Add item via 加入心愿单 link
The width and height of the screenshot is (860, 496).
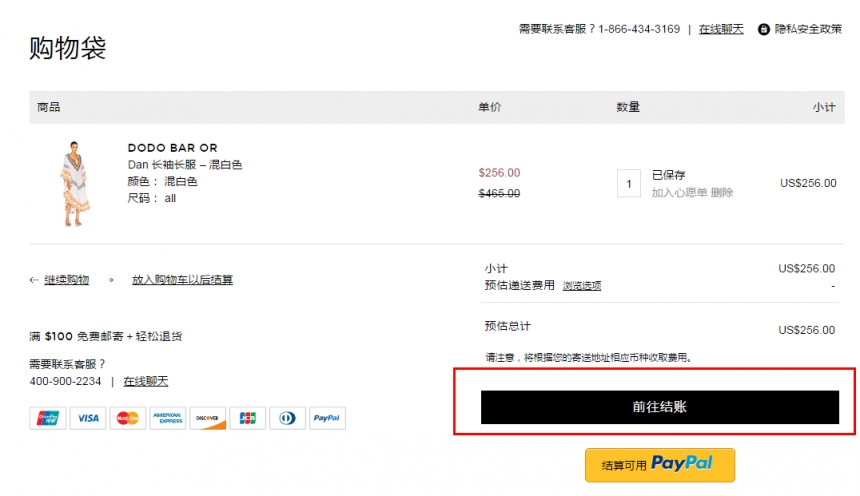679,193
